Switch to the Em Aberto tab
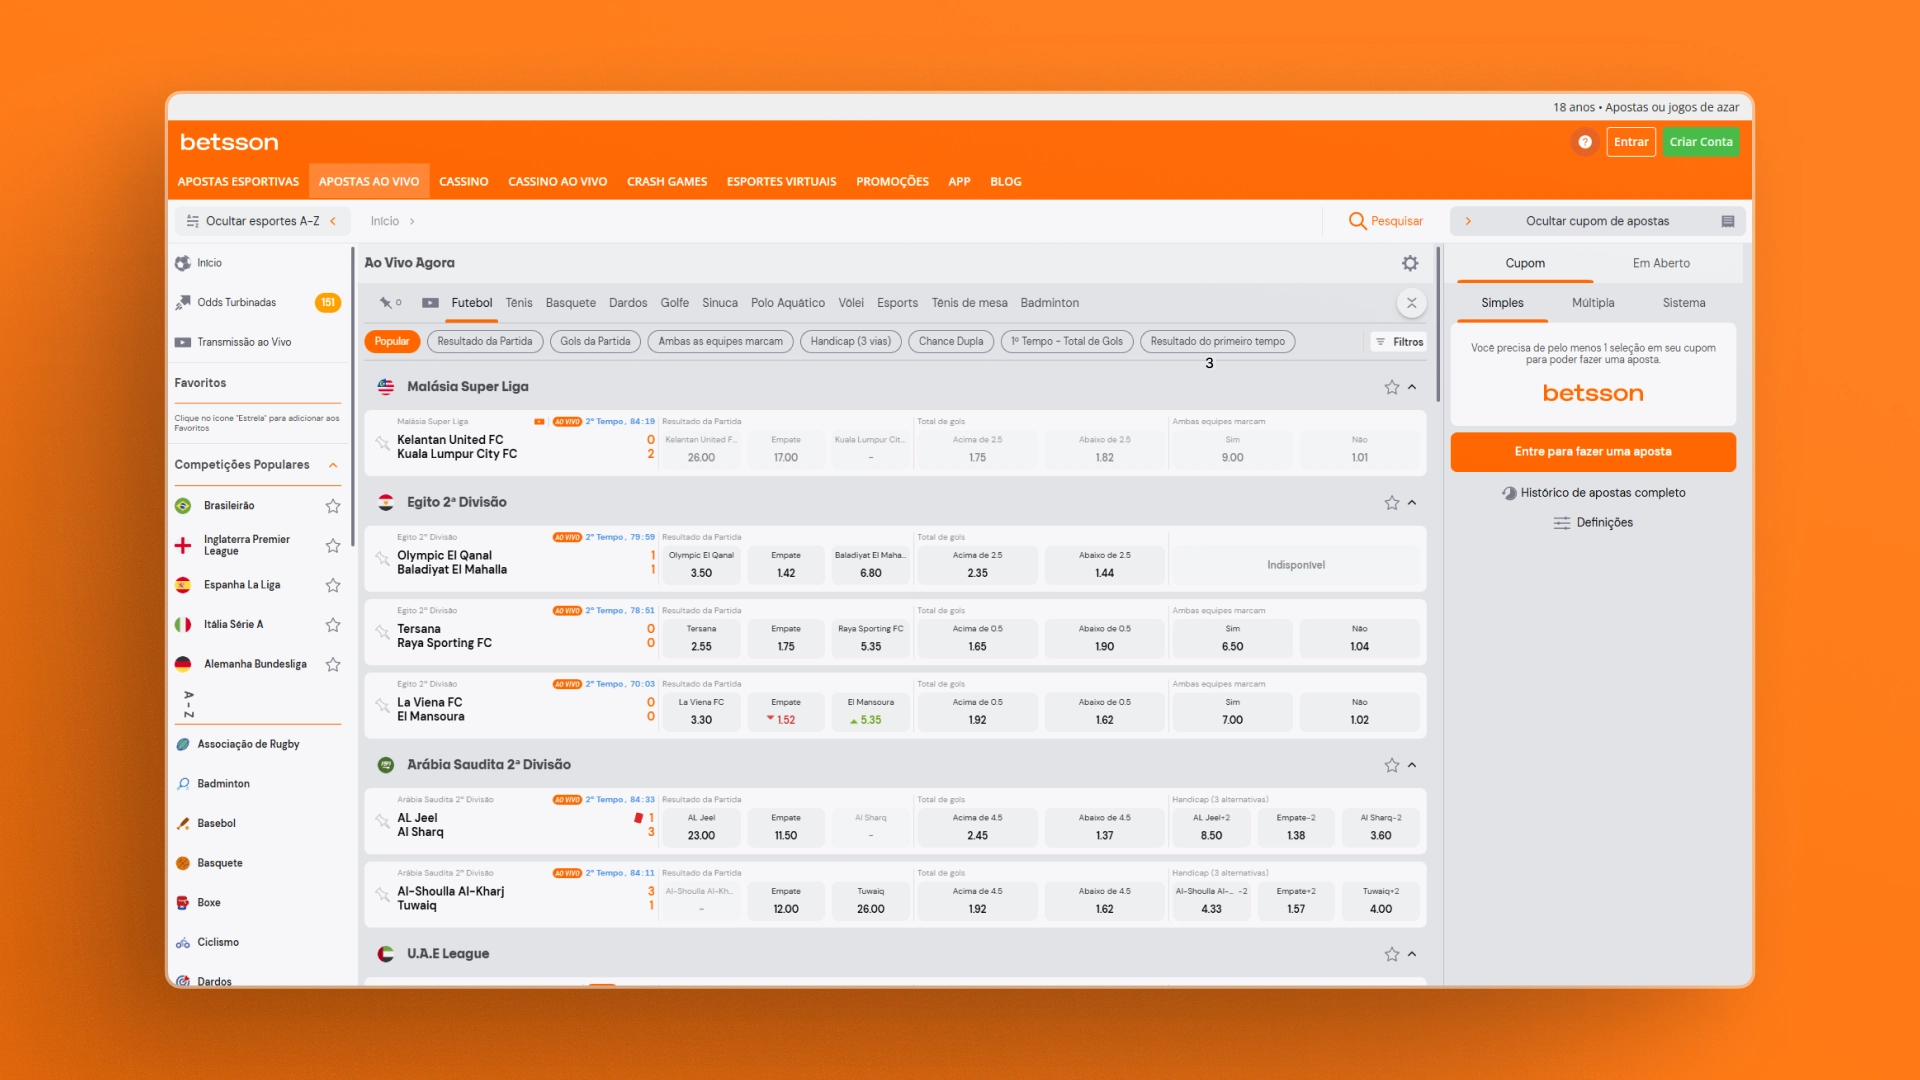The width and height of the screenshot is (1920, 1080). (1661, 263)
